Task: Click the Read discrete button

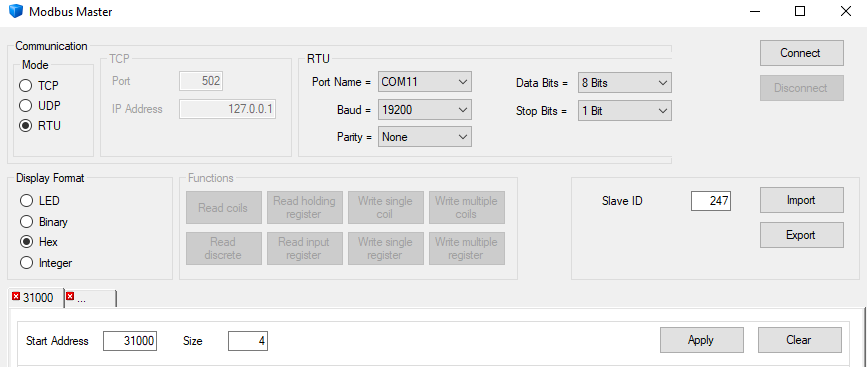Action: pos(223,249)
